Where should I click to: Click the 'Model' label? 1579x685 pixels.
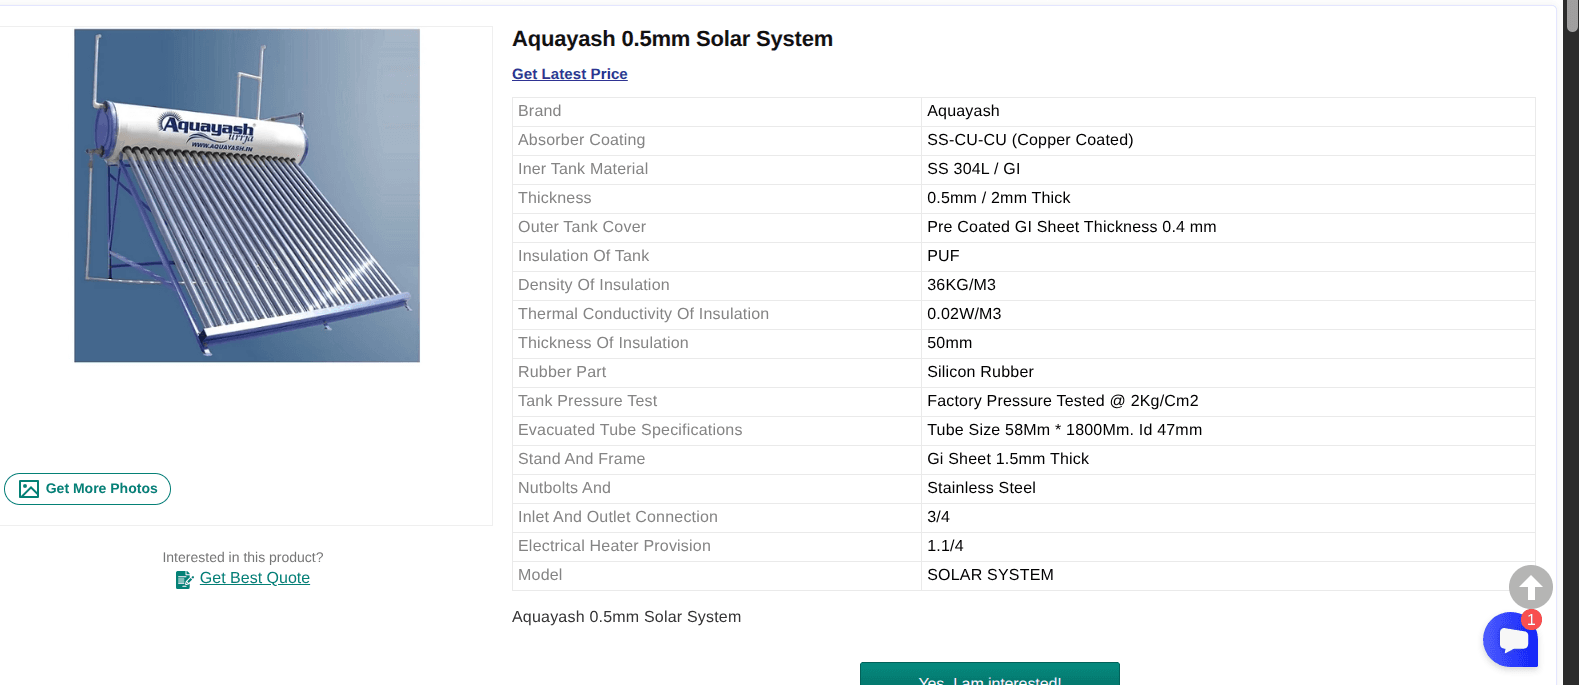pos(540,575)
